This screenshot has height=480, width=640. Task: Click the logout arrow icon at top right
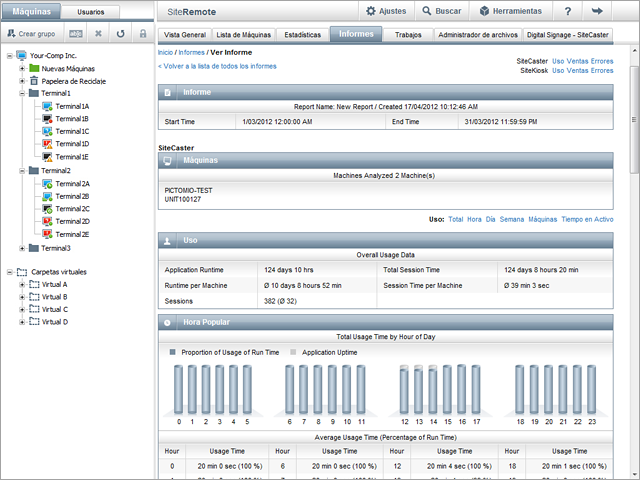click(598, 11)
